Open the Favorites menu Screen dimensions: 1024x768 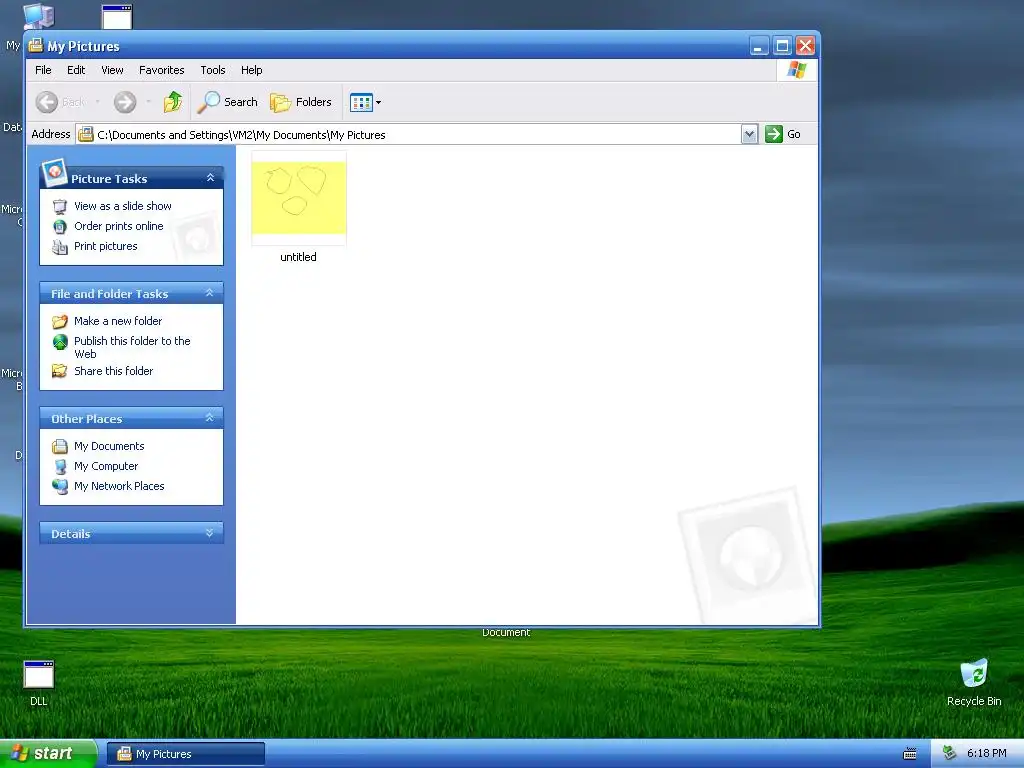(161, 70)
